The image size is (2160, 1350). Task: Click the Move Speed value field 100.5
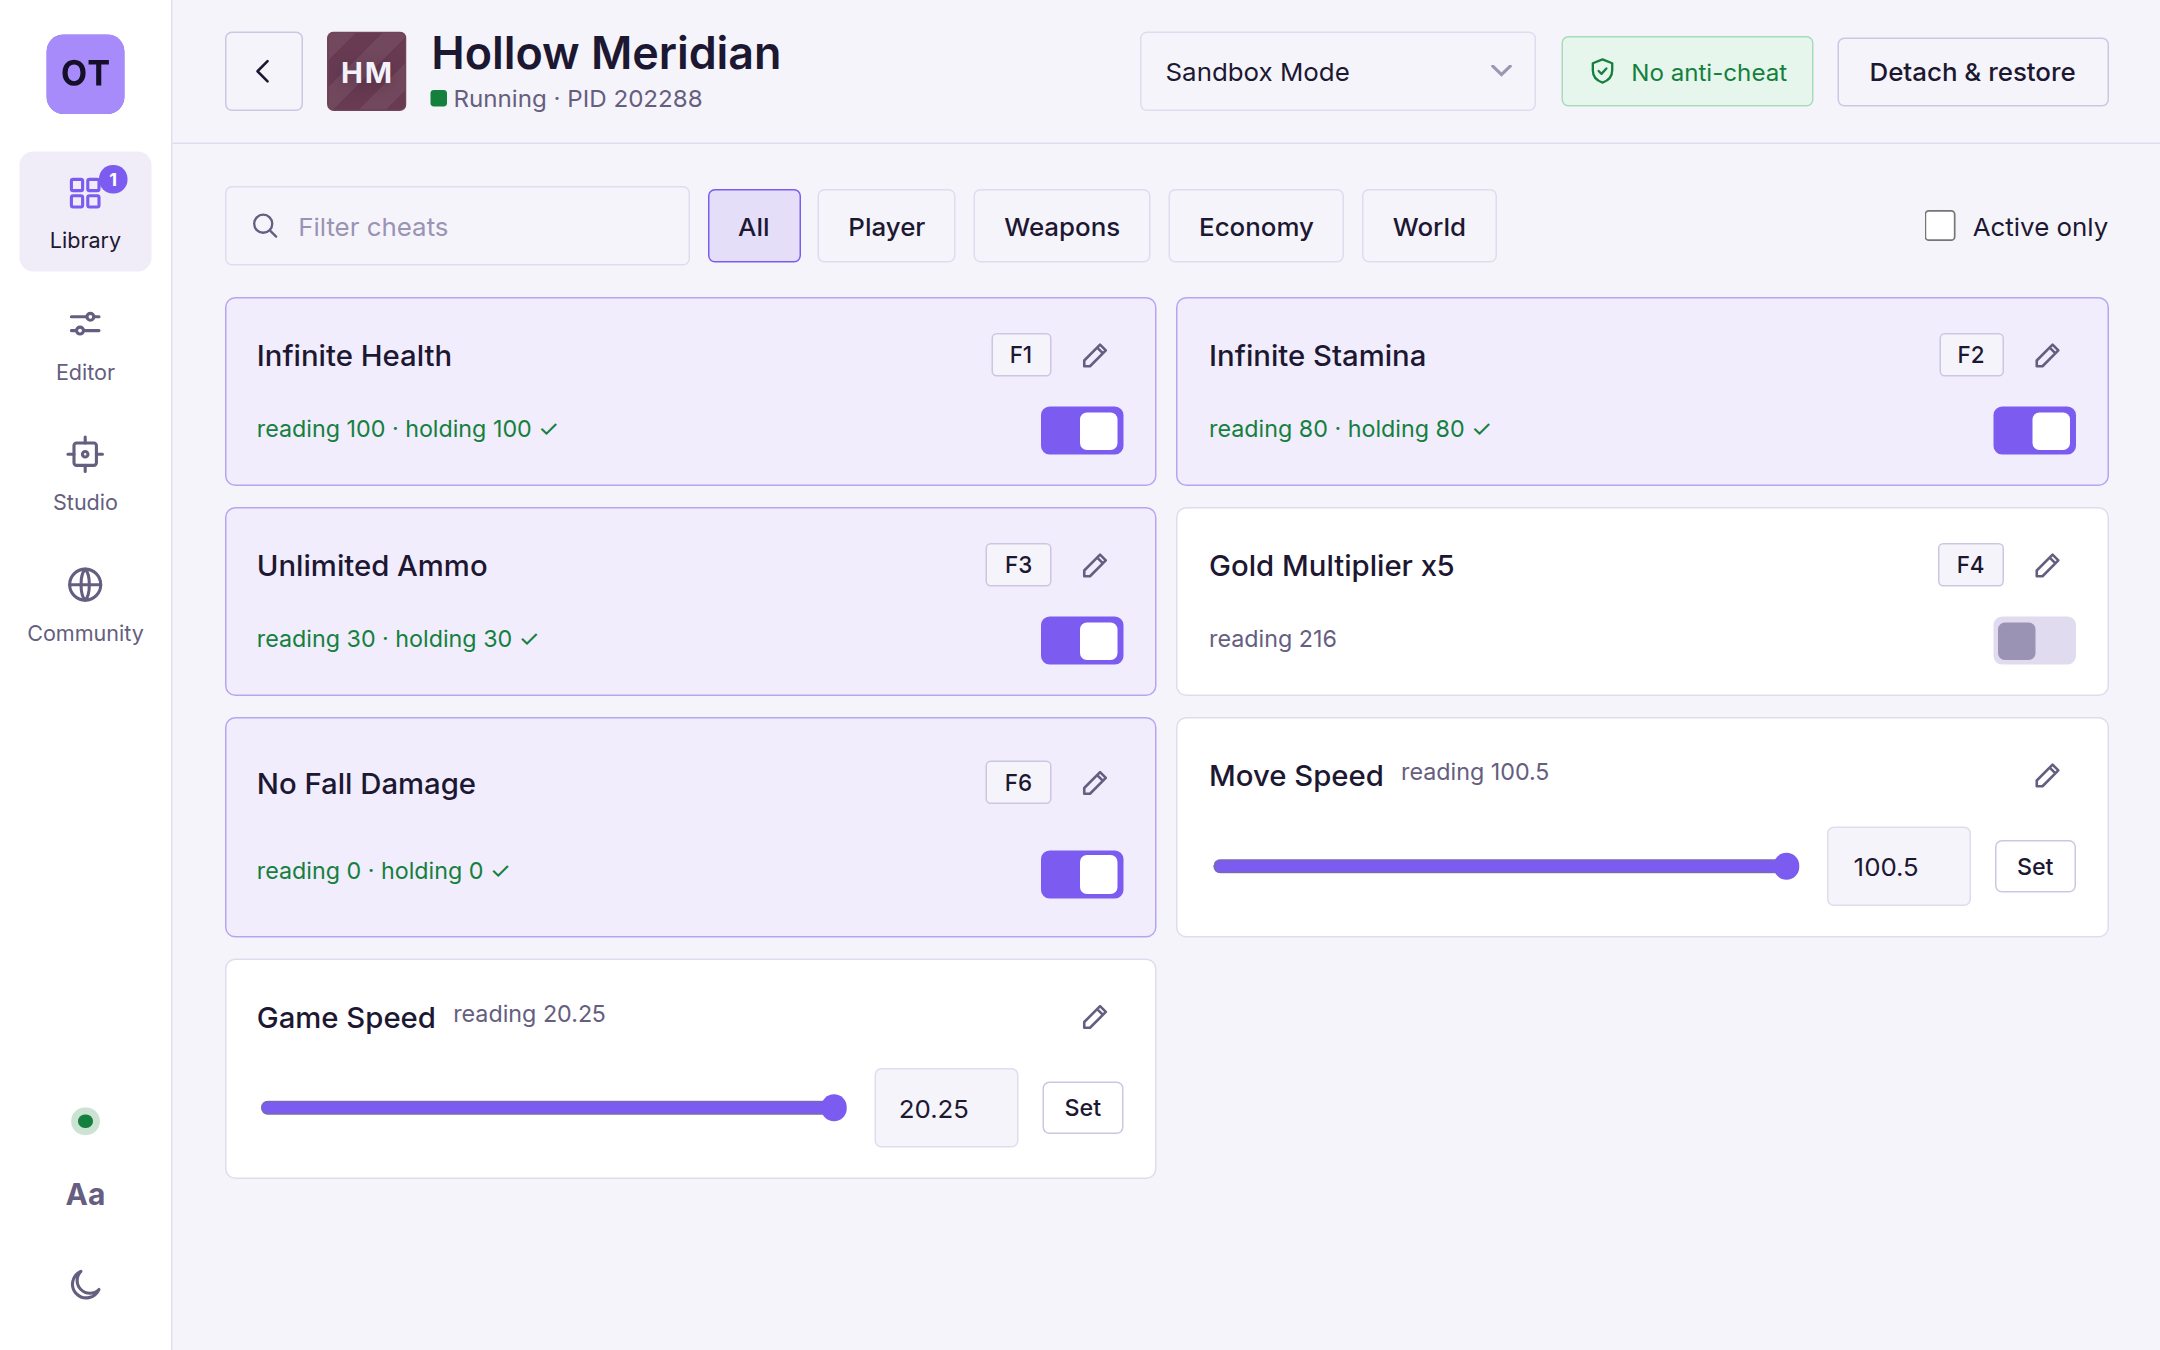point(1898,866)
